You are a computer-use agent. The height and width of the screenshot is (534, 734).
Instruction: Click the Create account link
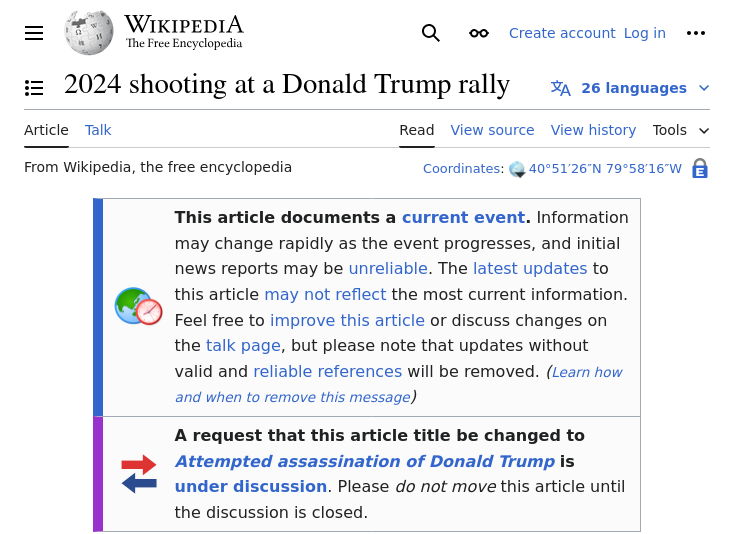tap(562, 33)
